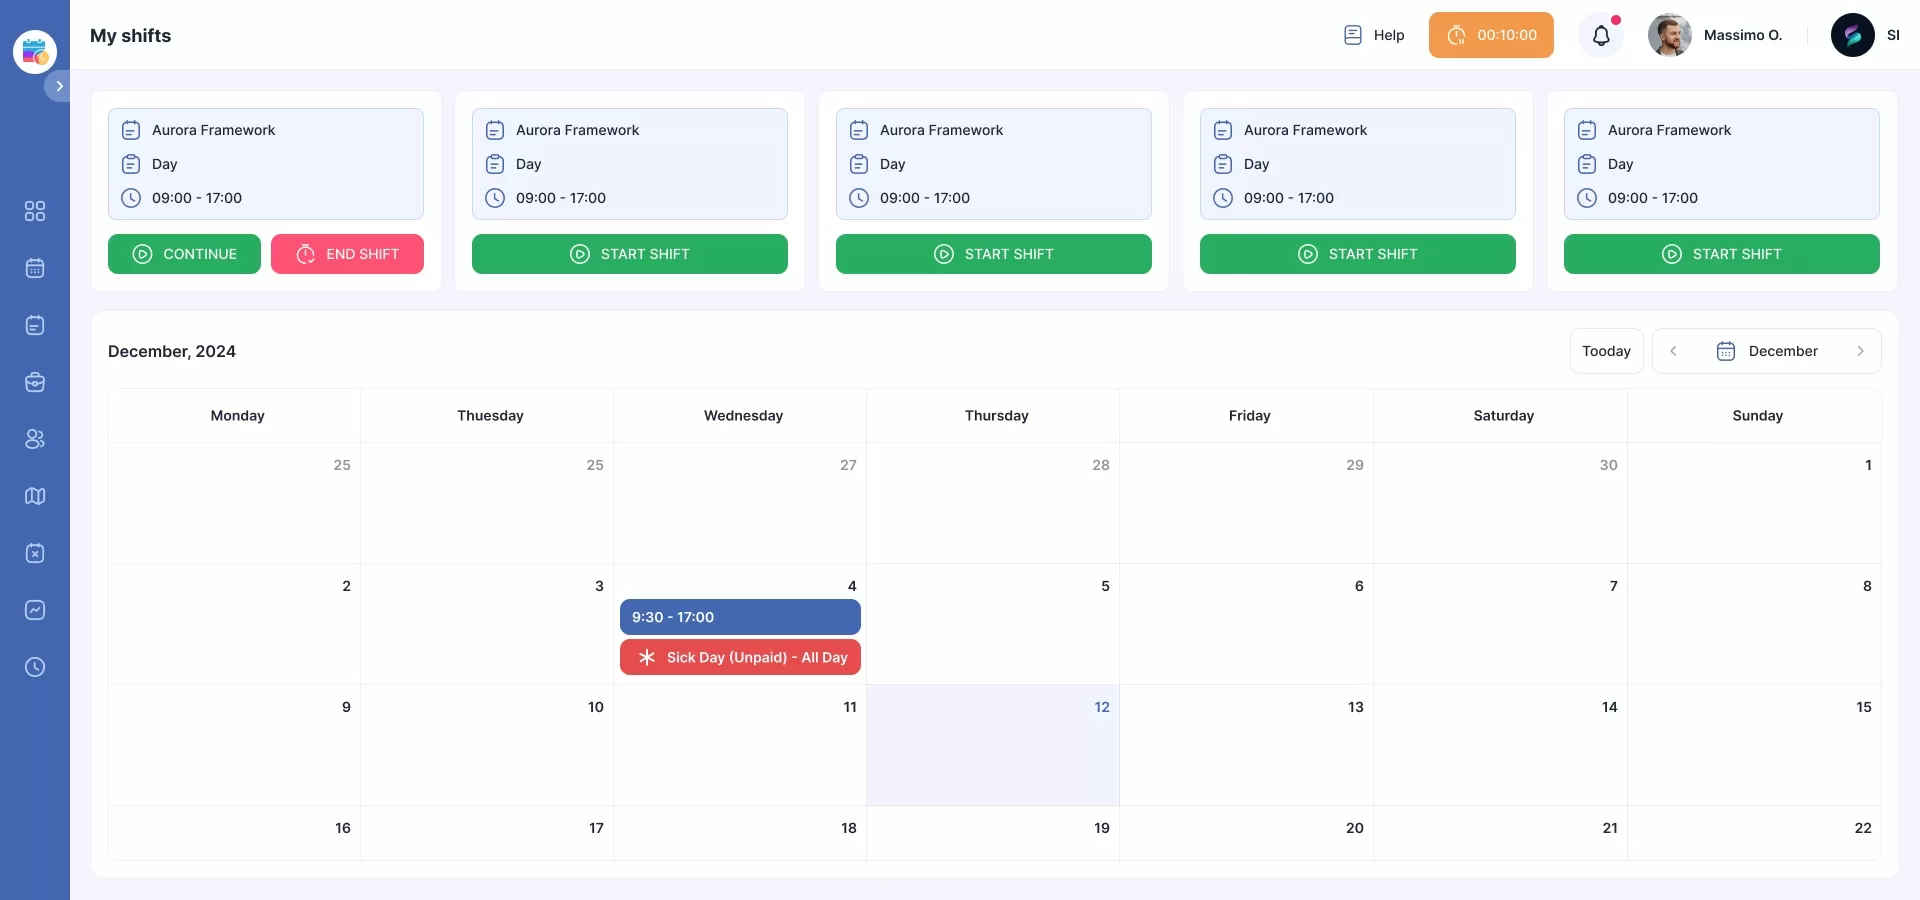
Task: Go to previous month with left chevron
Action: point(1673,351)
